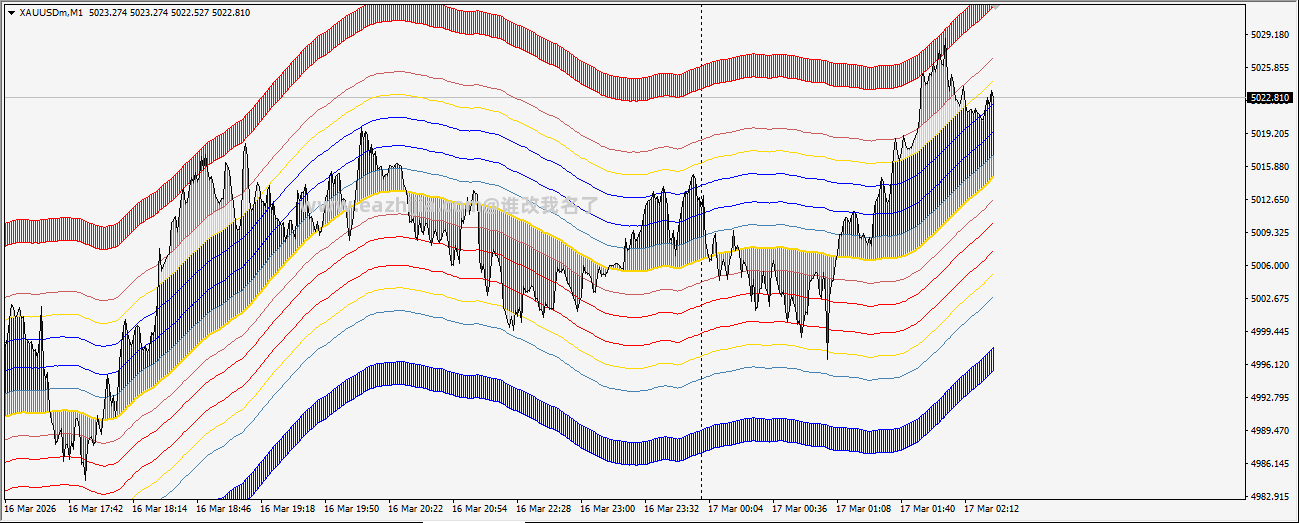1299x523 pixels.
Task: Click the first OHLC value 5023.274
Action: pyautogui.click(x=108, y=11)
